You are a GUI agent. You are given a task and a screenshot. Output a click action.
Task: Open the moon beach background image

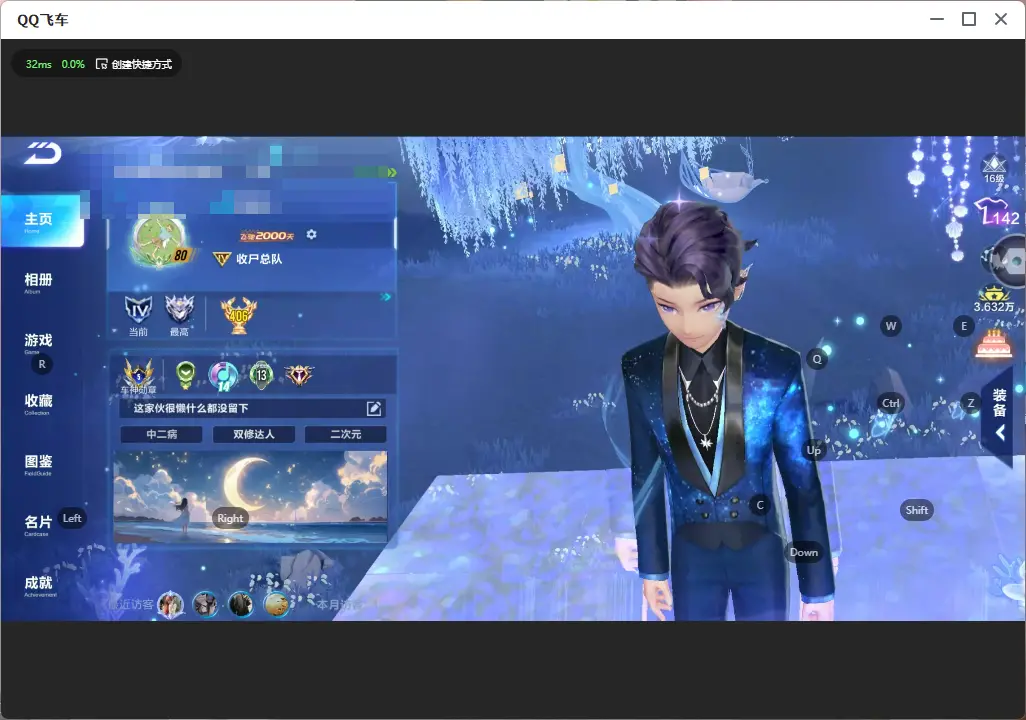tap(251, 496)
